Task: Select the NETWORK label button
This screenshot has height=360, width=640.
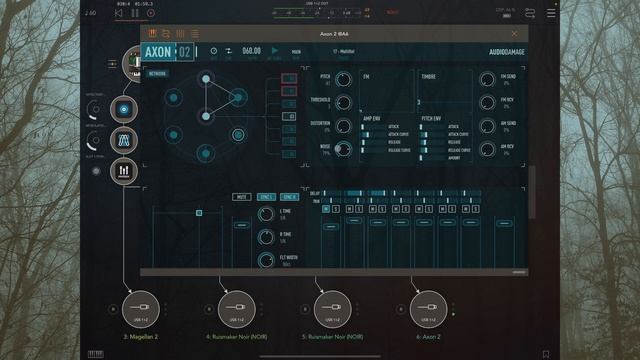Action: (157, 74)
